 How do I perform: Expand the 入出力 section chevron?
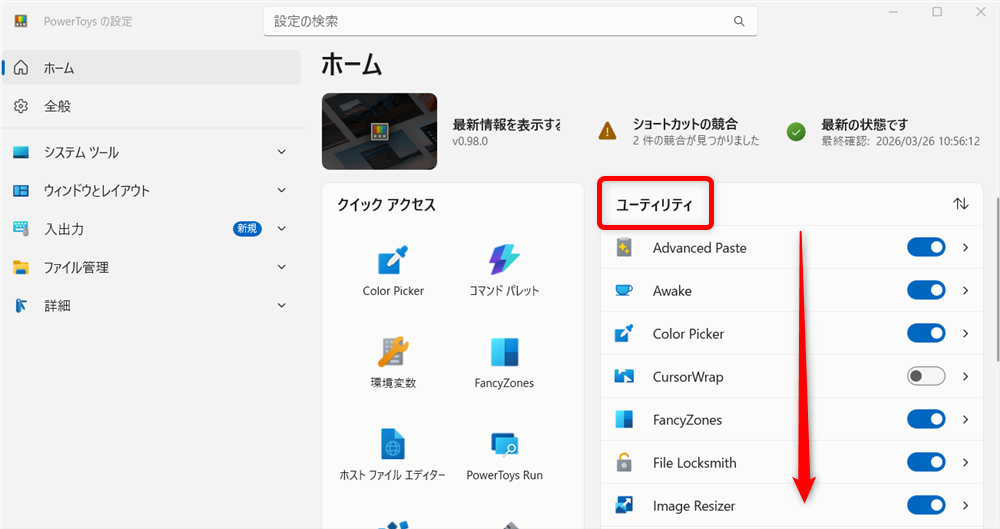point(281,228)
